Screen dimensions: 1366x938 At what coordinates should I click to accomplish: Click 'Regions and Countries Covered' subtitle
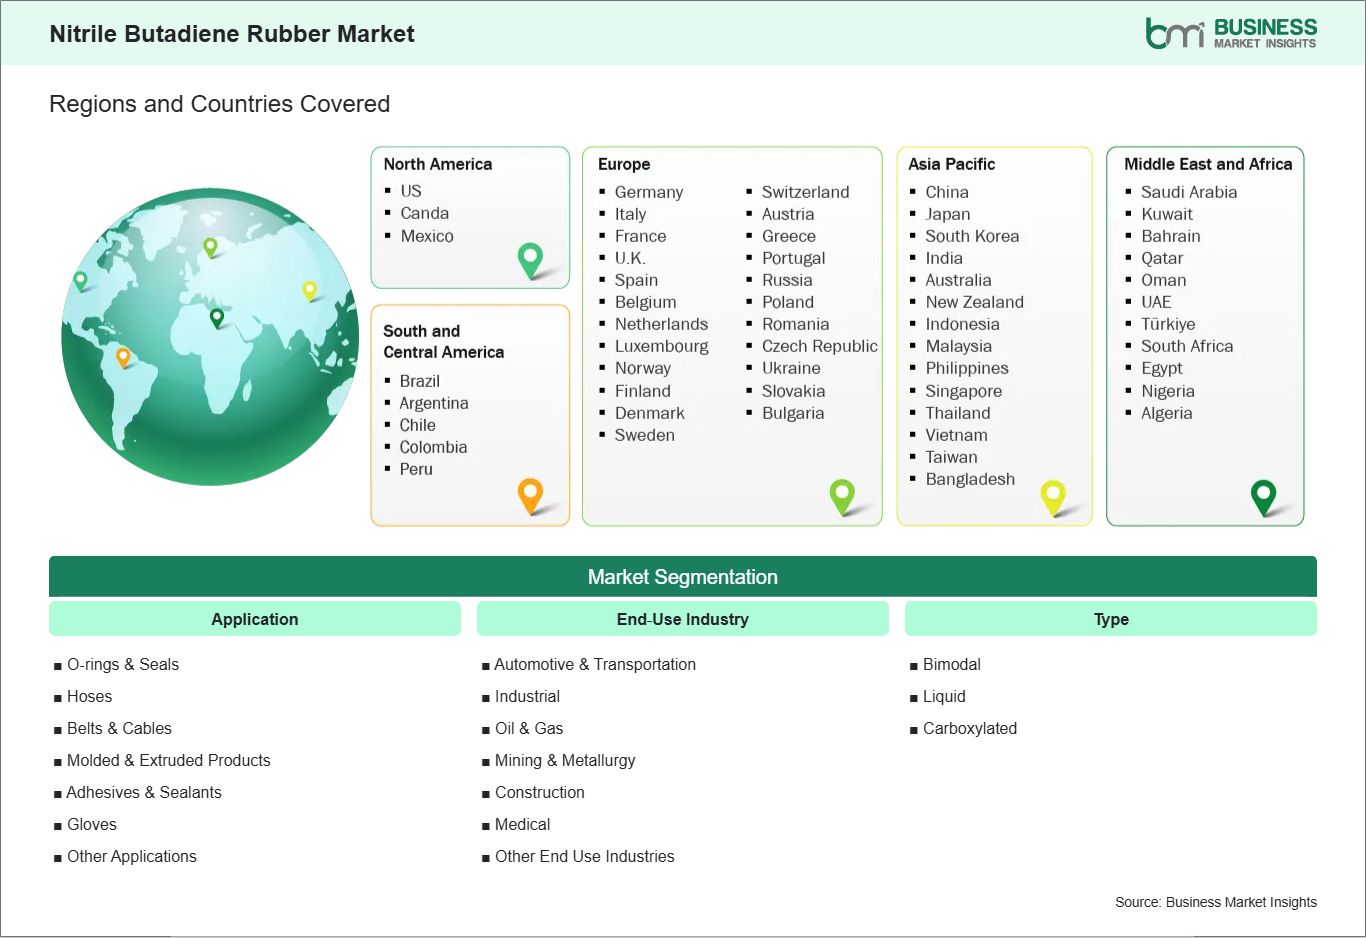pos(220,104)
